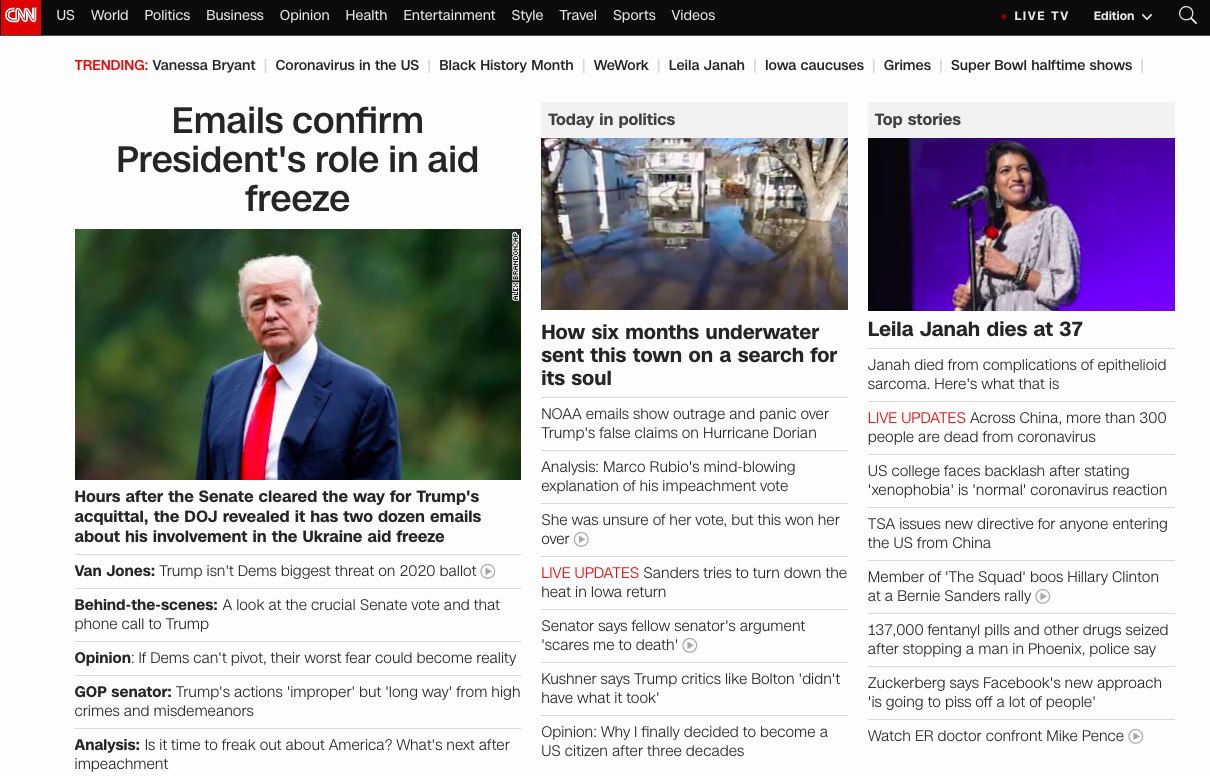Open trending topic Leila Janah
The image size is (1210, 776).
(x=707, y=65)
